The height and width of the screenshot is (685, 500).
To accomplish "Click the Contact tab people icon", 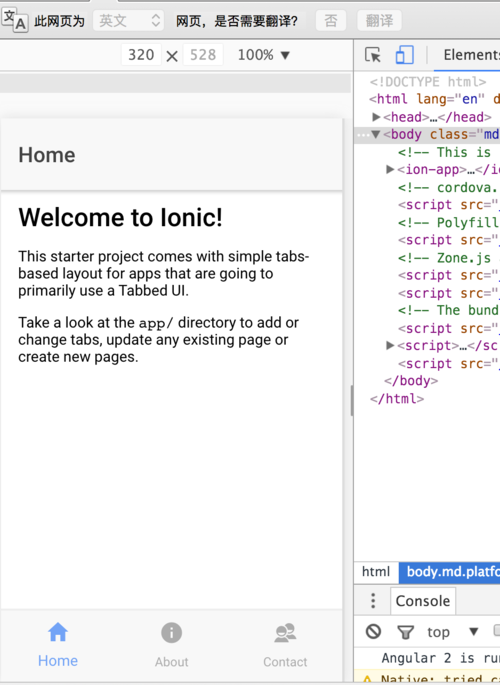I will click(285, 633).
